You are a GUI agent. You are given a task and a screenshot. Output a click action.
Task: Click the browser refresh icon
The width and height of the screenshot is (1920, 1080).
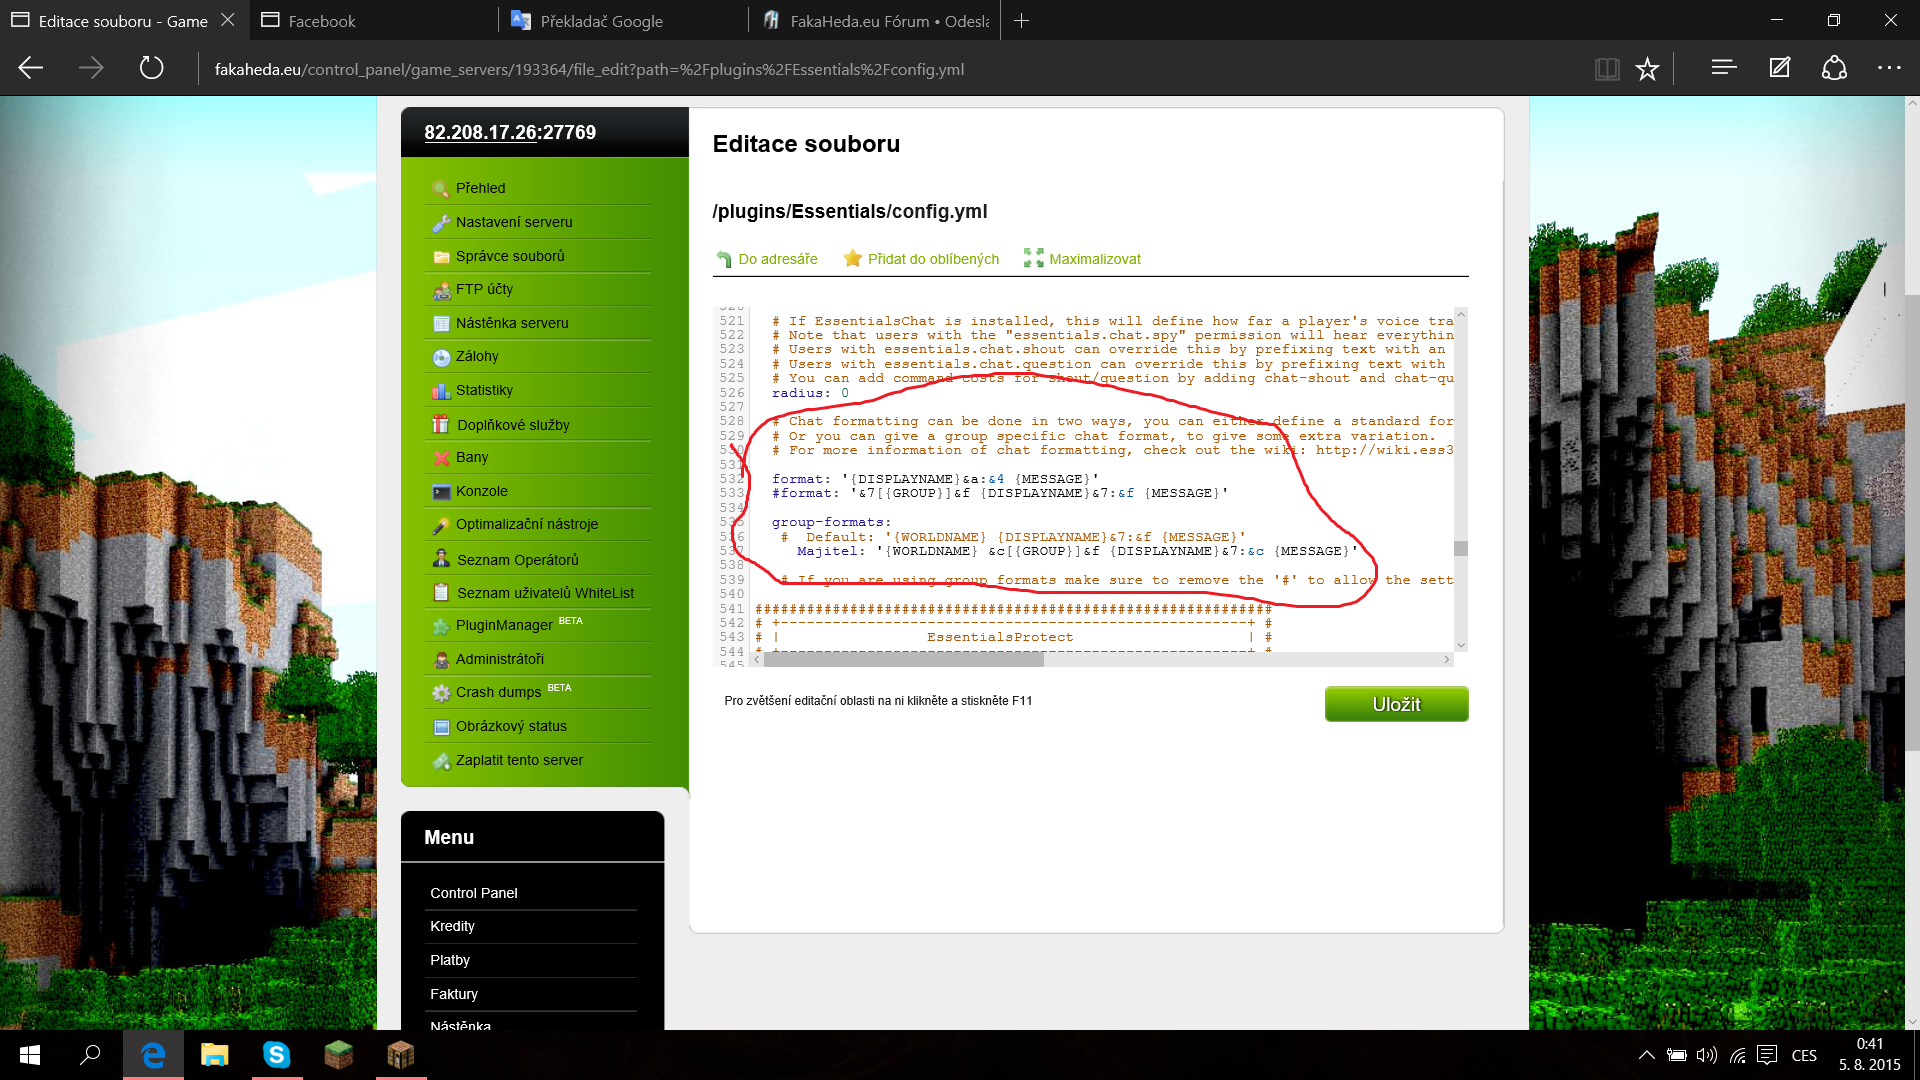tap(151, 68)
